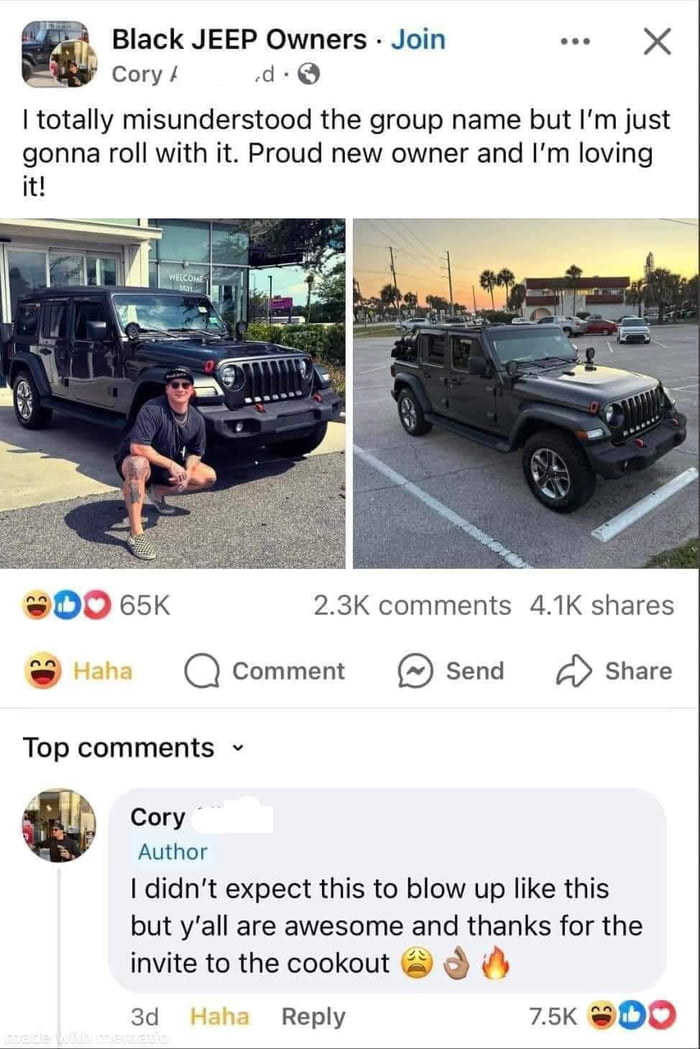
Task: Open the three-dot post options menu
Action: pos(576,41)
